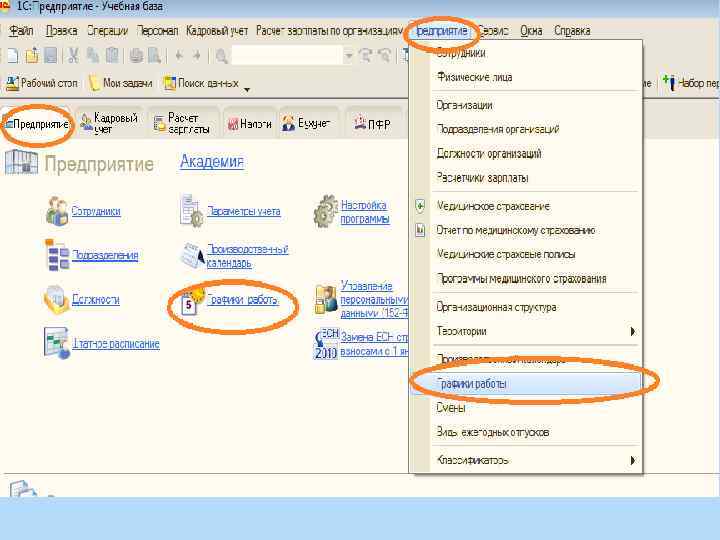
Task: Open the Производственный календарь link
Action: pyautogui.click(x=247, y=256)
